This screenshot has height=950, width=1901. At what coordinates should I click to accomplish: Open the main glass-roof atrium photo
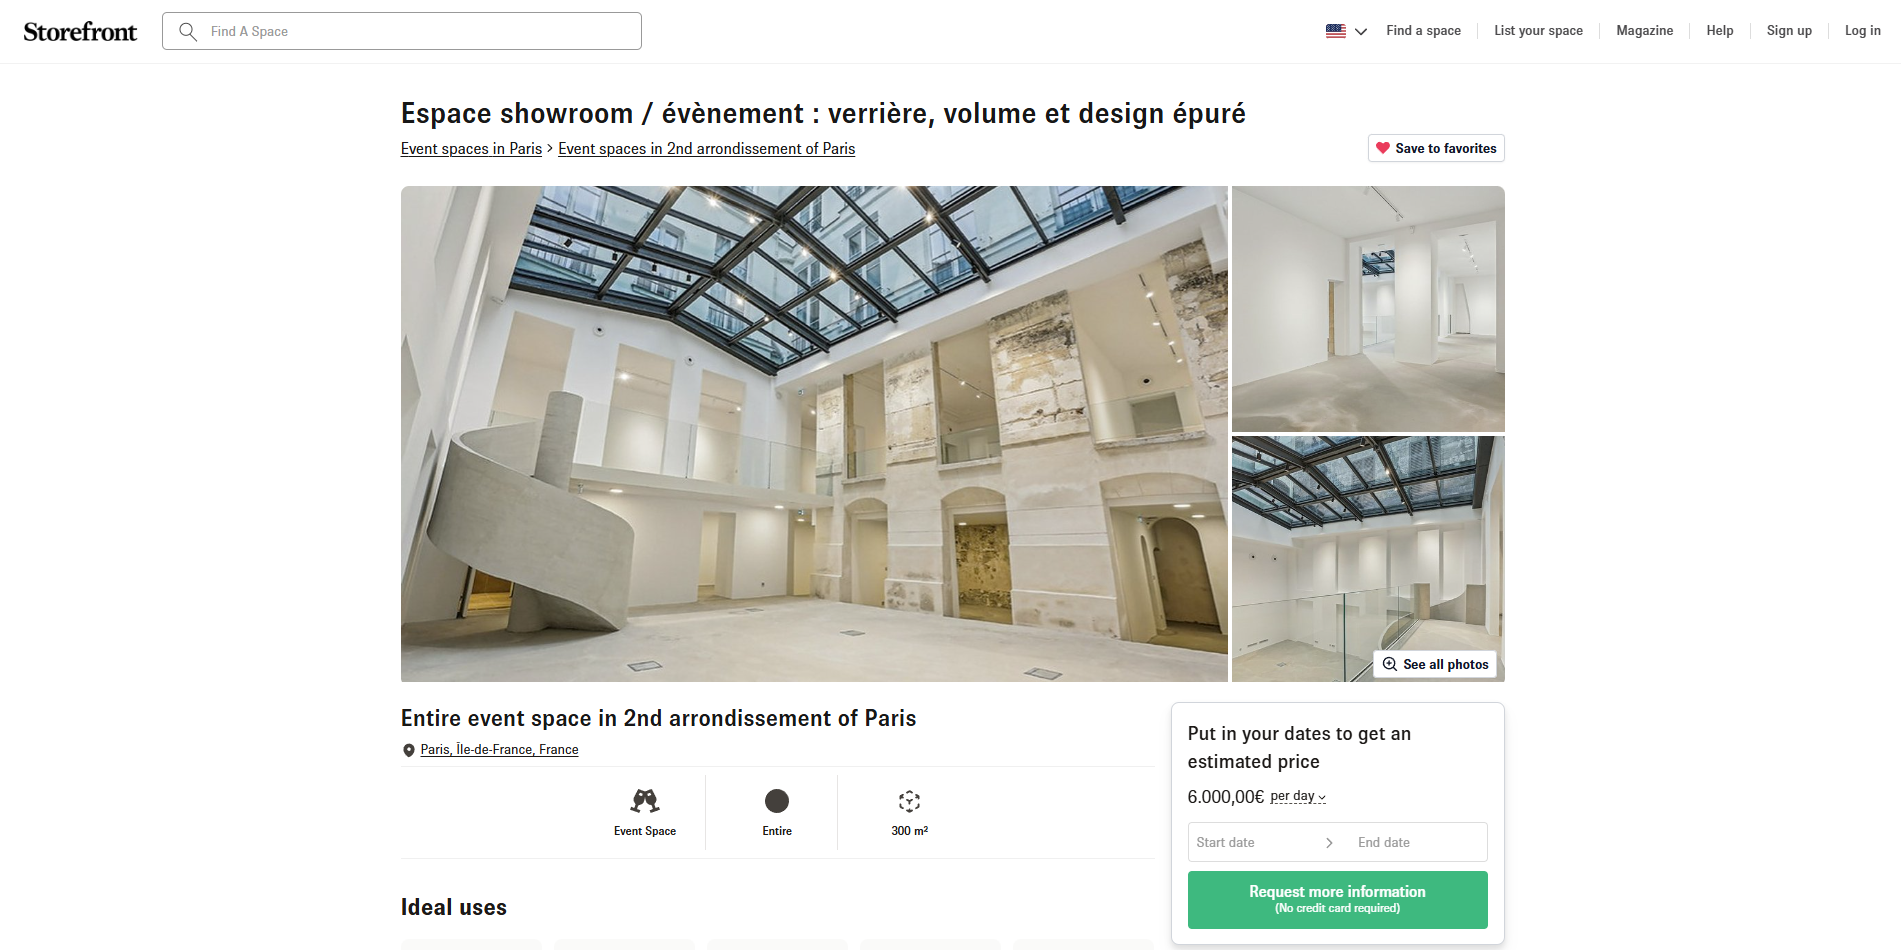pos(814,434)
